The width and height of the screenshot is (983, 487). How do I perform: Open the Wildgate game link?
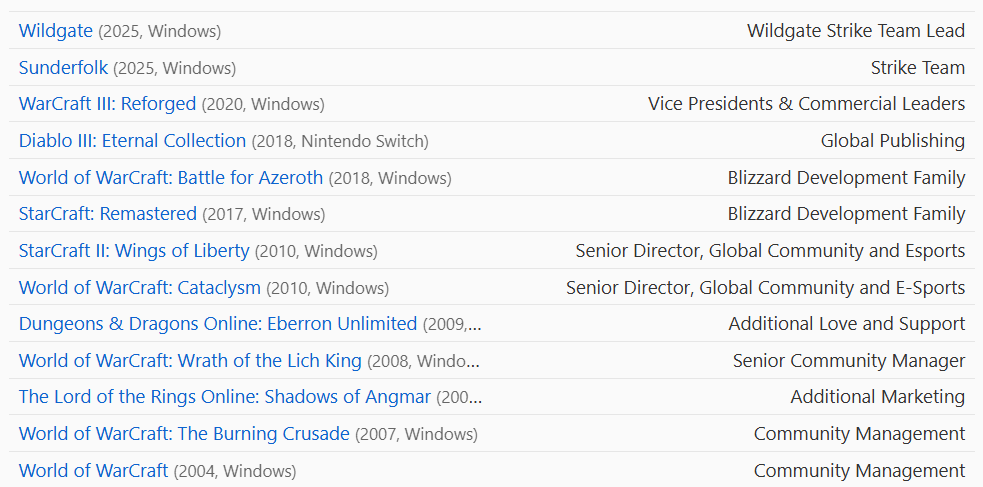pos(55,31)
